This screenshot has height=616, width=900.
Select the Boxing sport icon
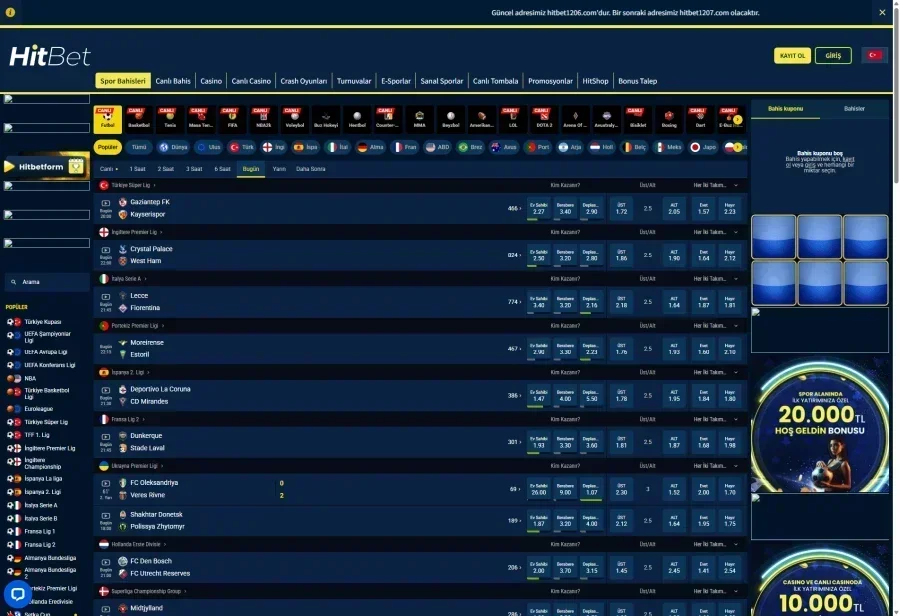click(x=669, y=119)
